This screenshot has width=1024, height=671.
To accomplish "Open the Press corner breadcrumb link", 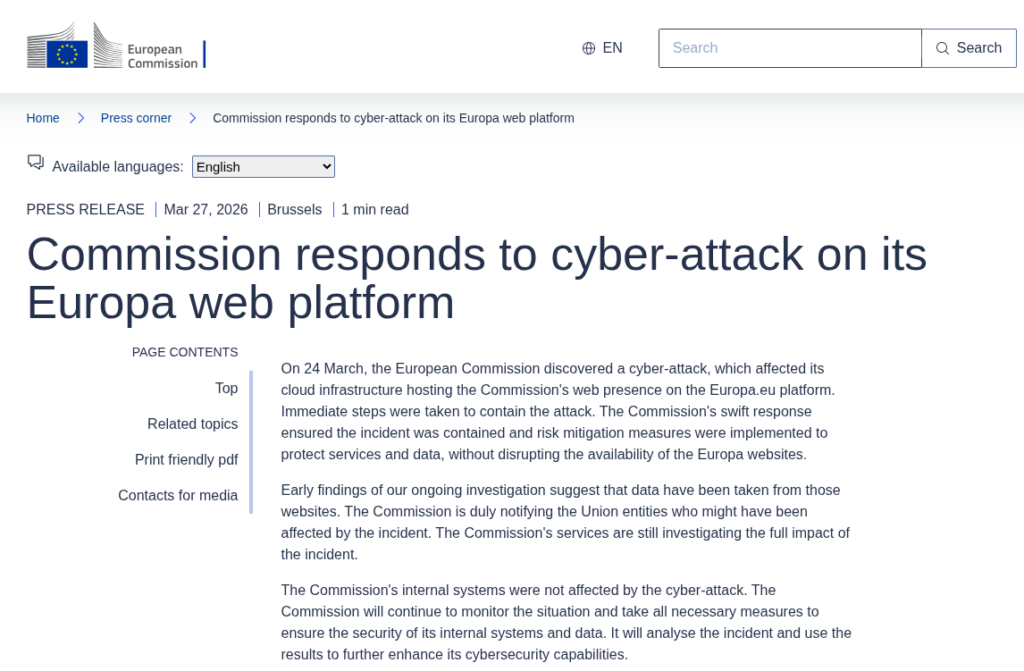I will [x=136, y=118].
